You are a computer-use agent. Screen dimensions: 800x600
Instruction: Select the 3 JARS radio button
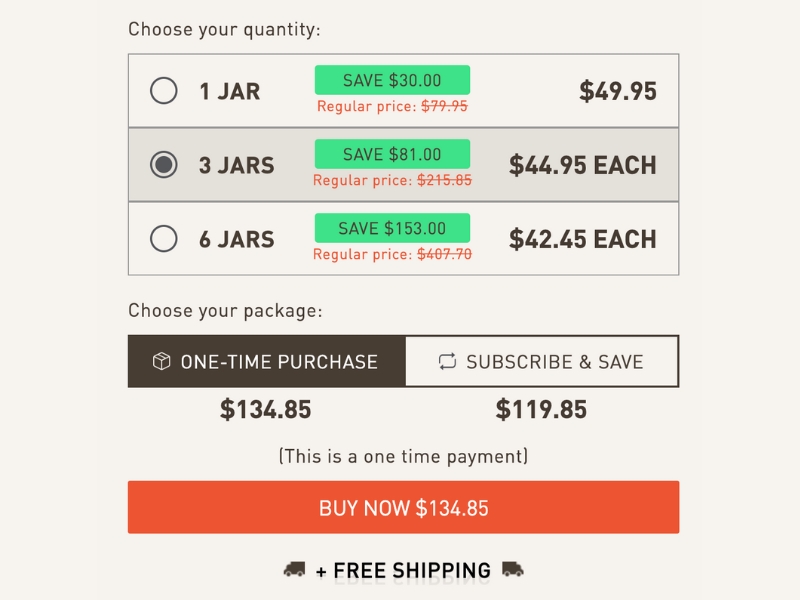pos(164,165)
